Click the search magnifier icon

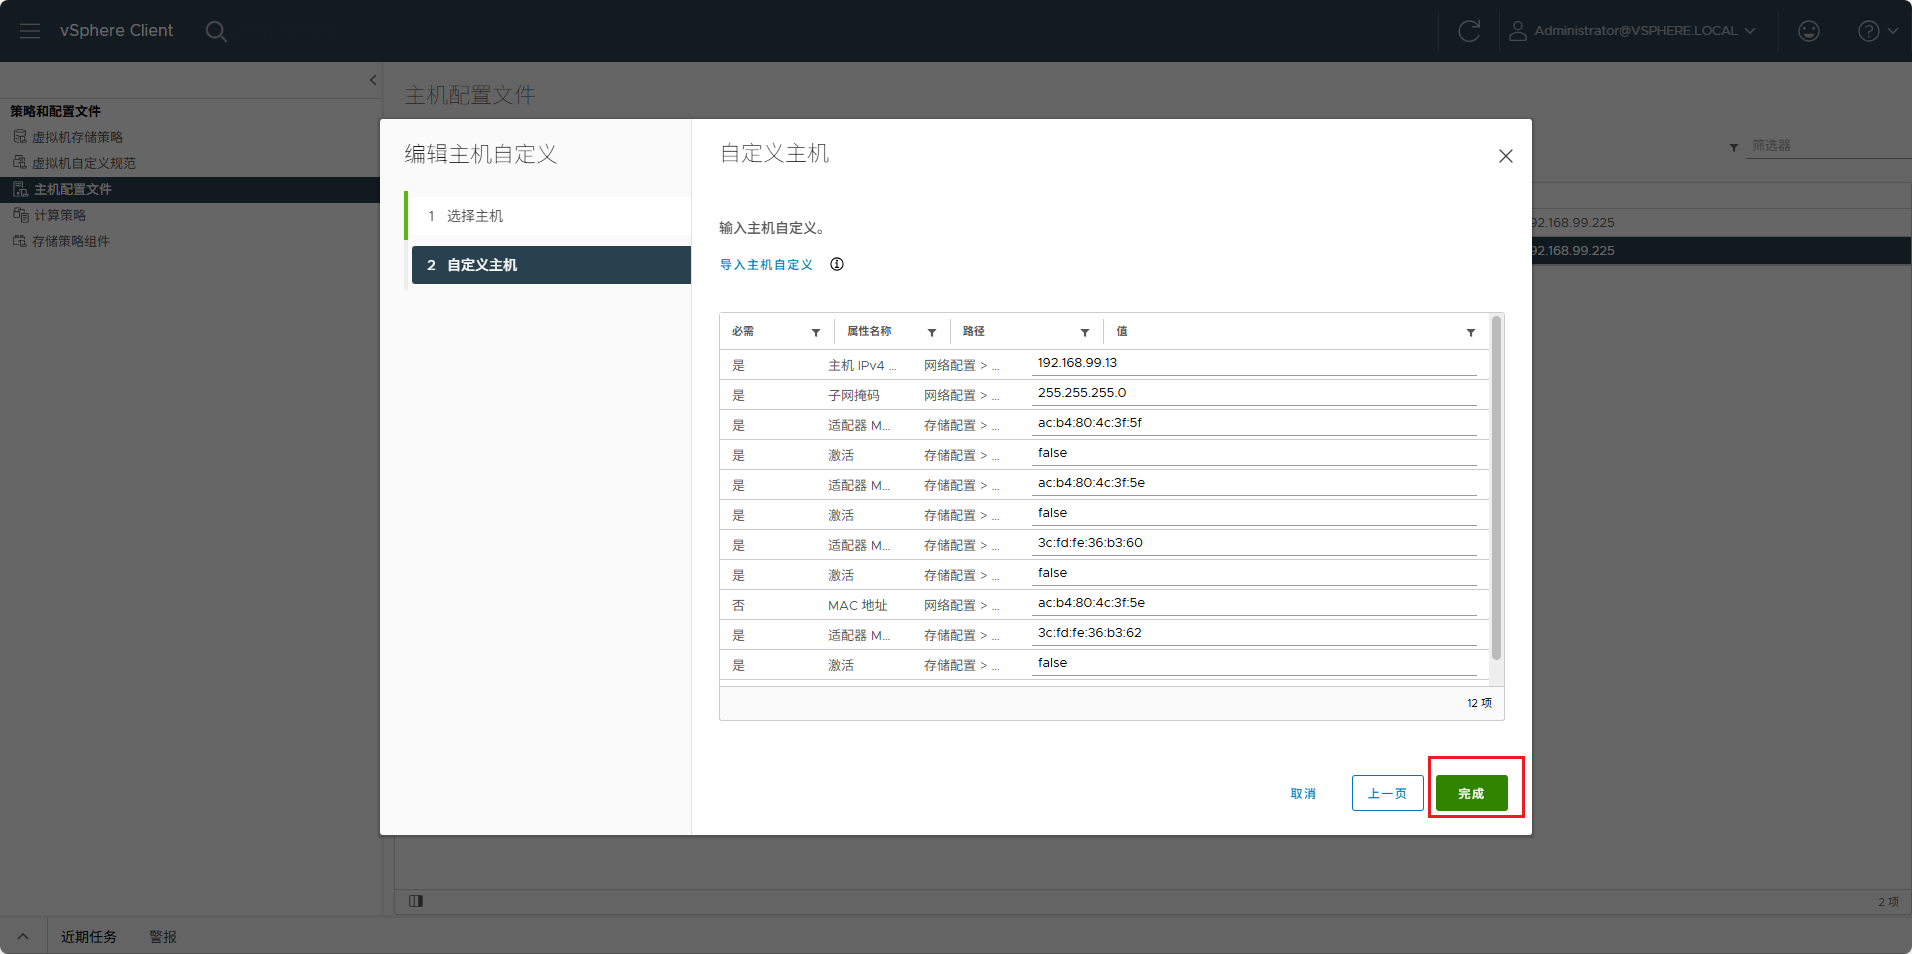click(x=216, y=31)
